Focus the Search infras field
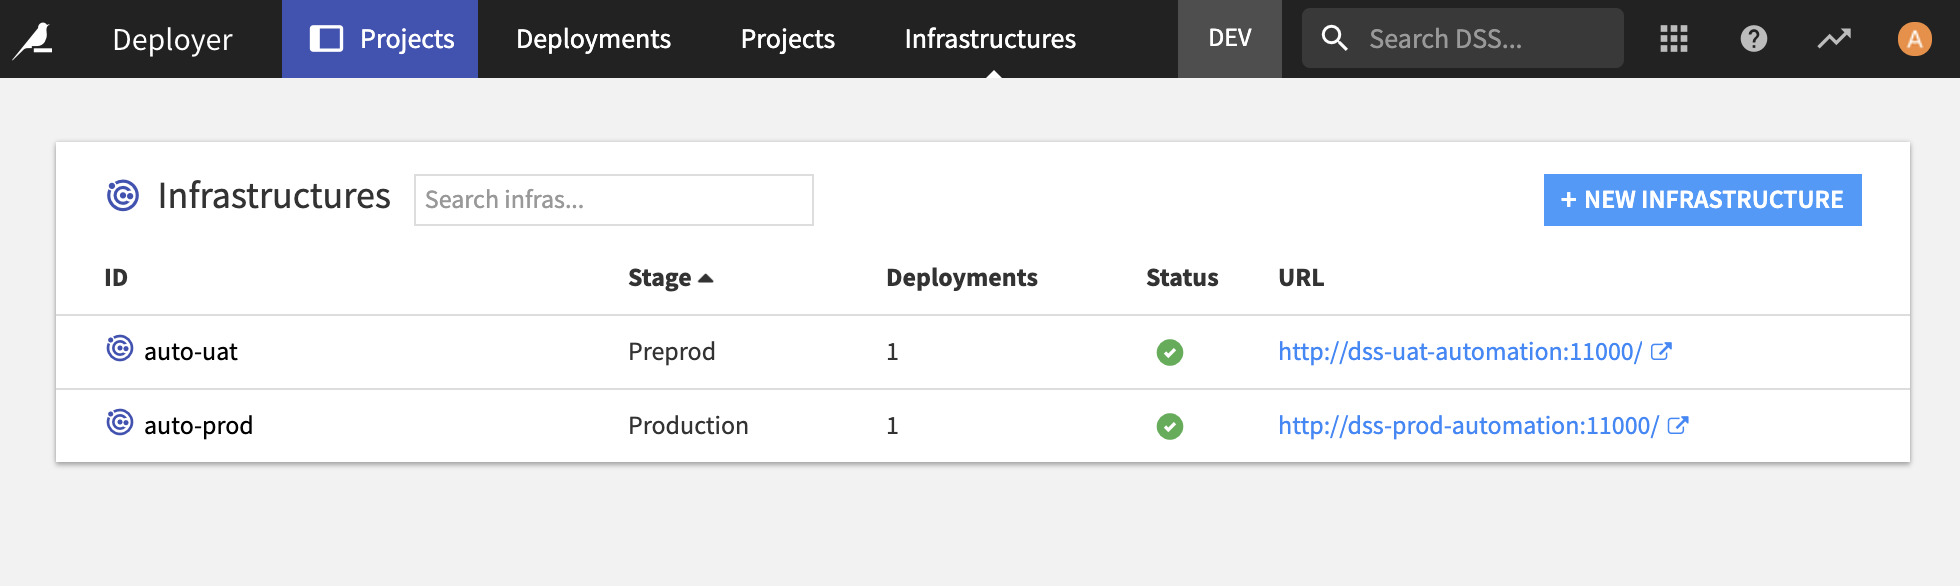 614,200
